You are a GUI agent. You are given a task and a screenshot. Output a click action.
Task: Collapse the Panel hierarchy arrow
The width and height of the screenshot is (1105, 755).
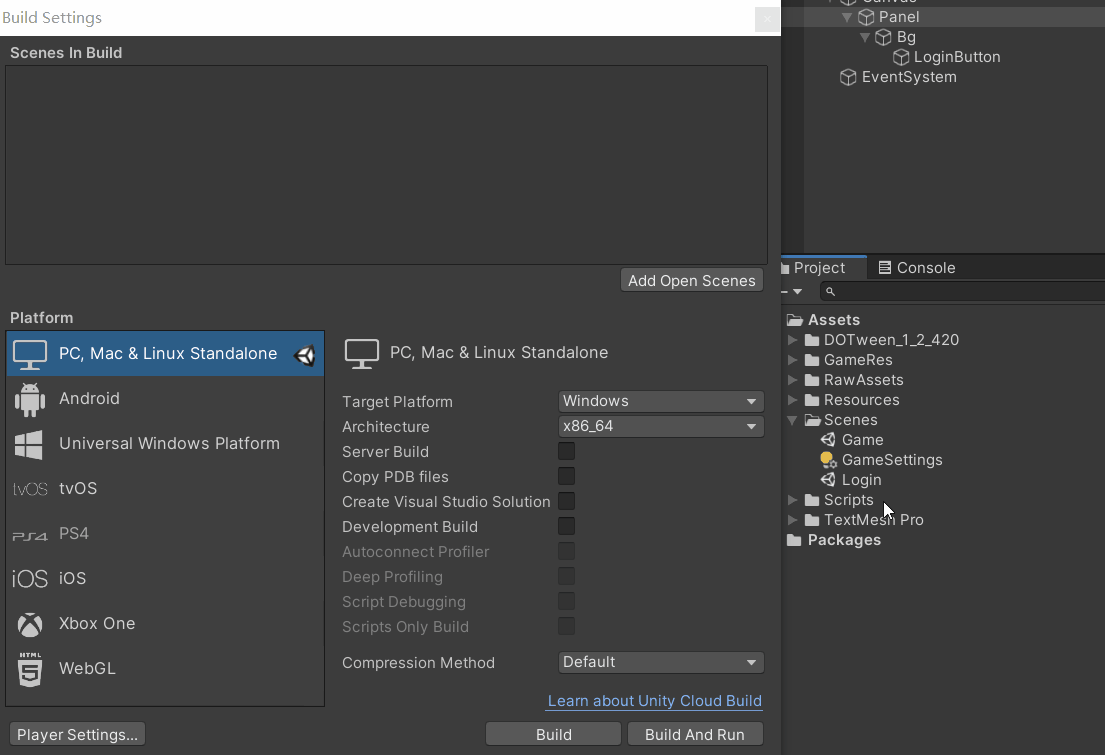coord(847,17)
